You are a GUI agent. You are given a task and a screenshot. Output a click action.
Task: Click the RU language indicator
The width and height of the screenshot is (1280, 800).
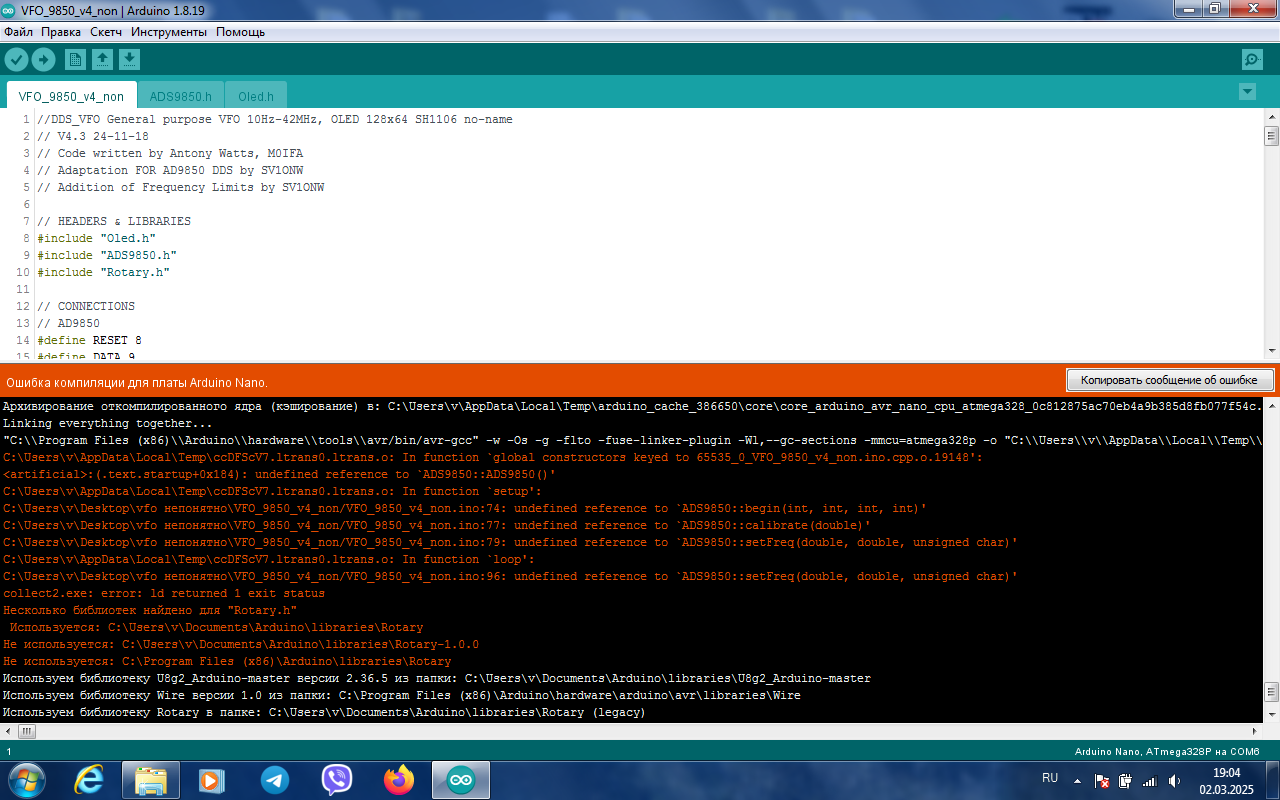1050,778
